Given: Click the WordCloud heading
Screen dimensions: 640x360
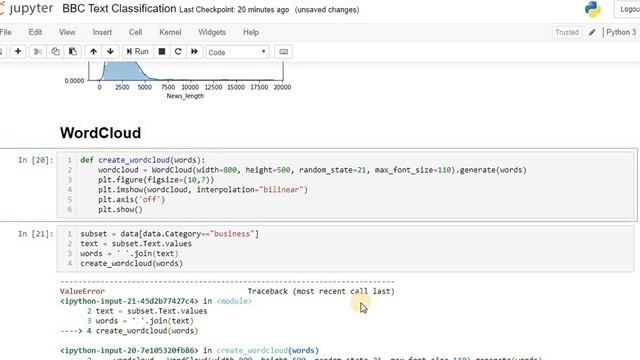Looking at the screenshot, I should coord(100,133).
